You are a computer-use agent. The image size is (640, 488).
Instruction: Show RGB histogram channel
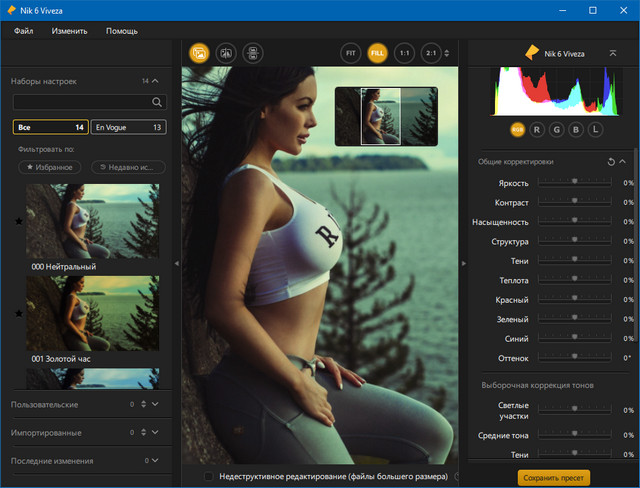(x=518, y=129)
